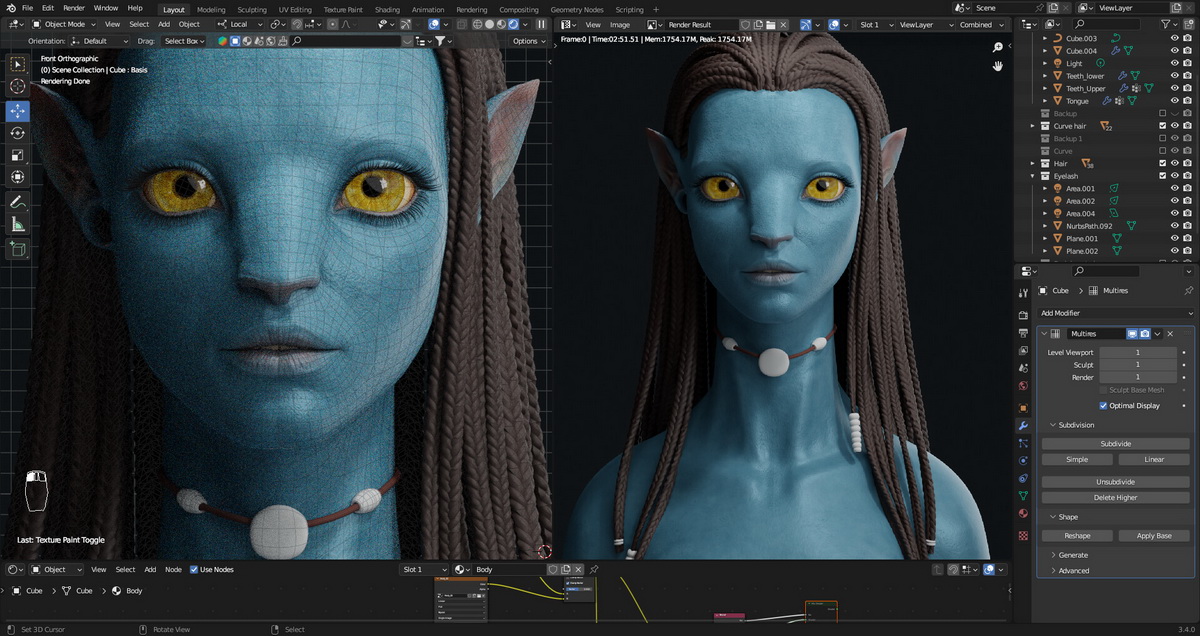Pin the properties editor context
Viewport: 1200px width, 636px height.
1188,291
